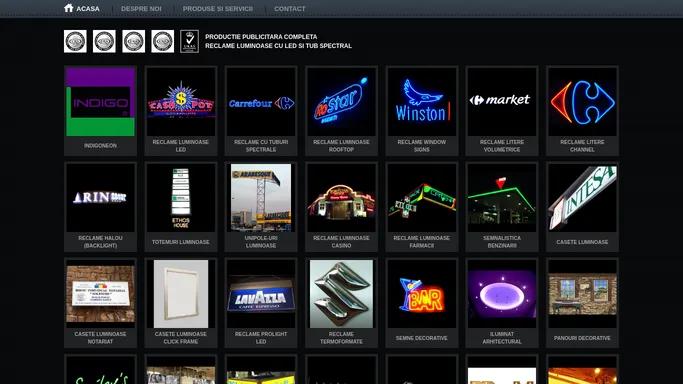Open the Intesa light box thumbnail
Screen dimensions: 683x384
coord(582,198)
